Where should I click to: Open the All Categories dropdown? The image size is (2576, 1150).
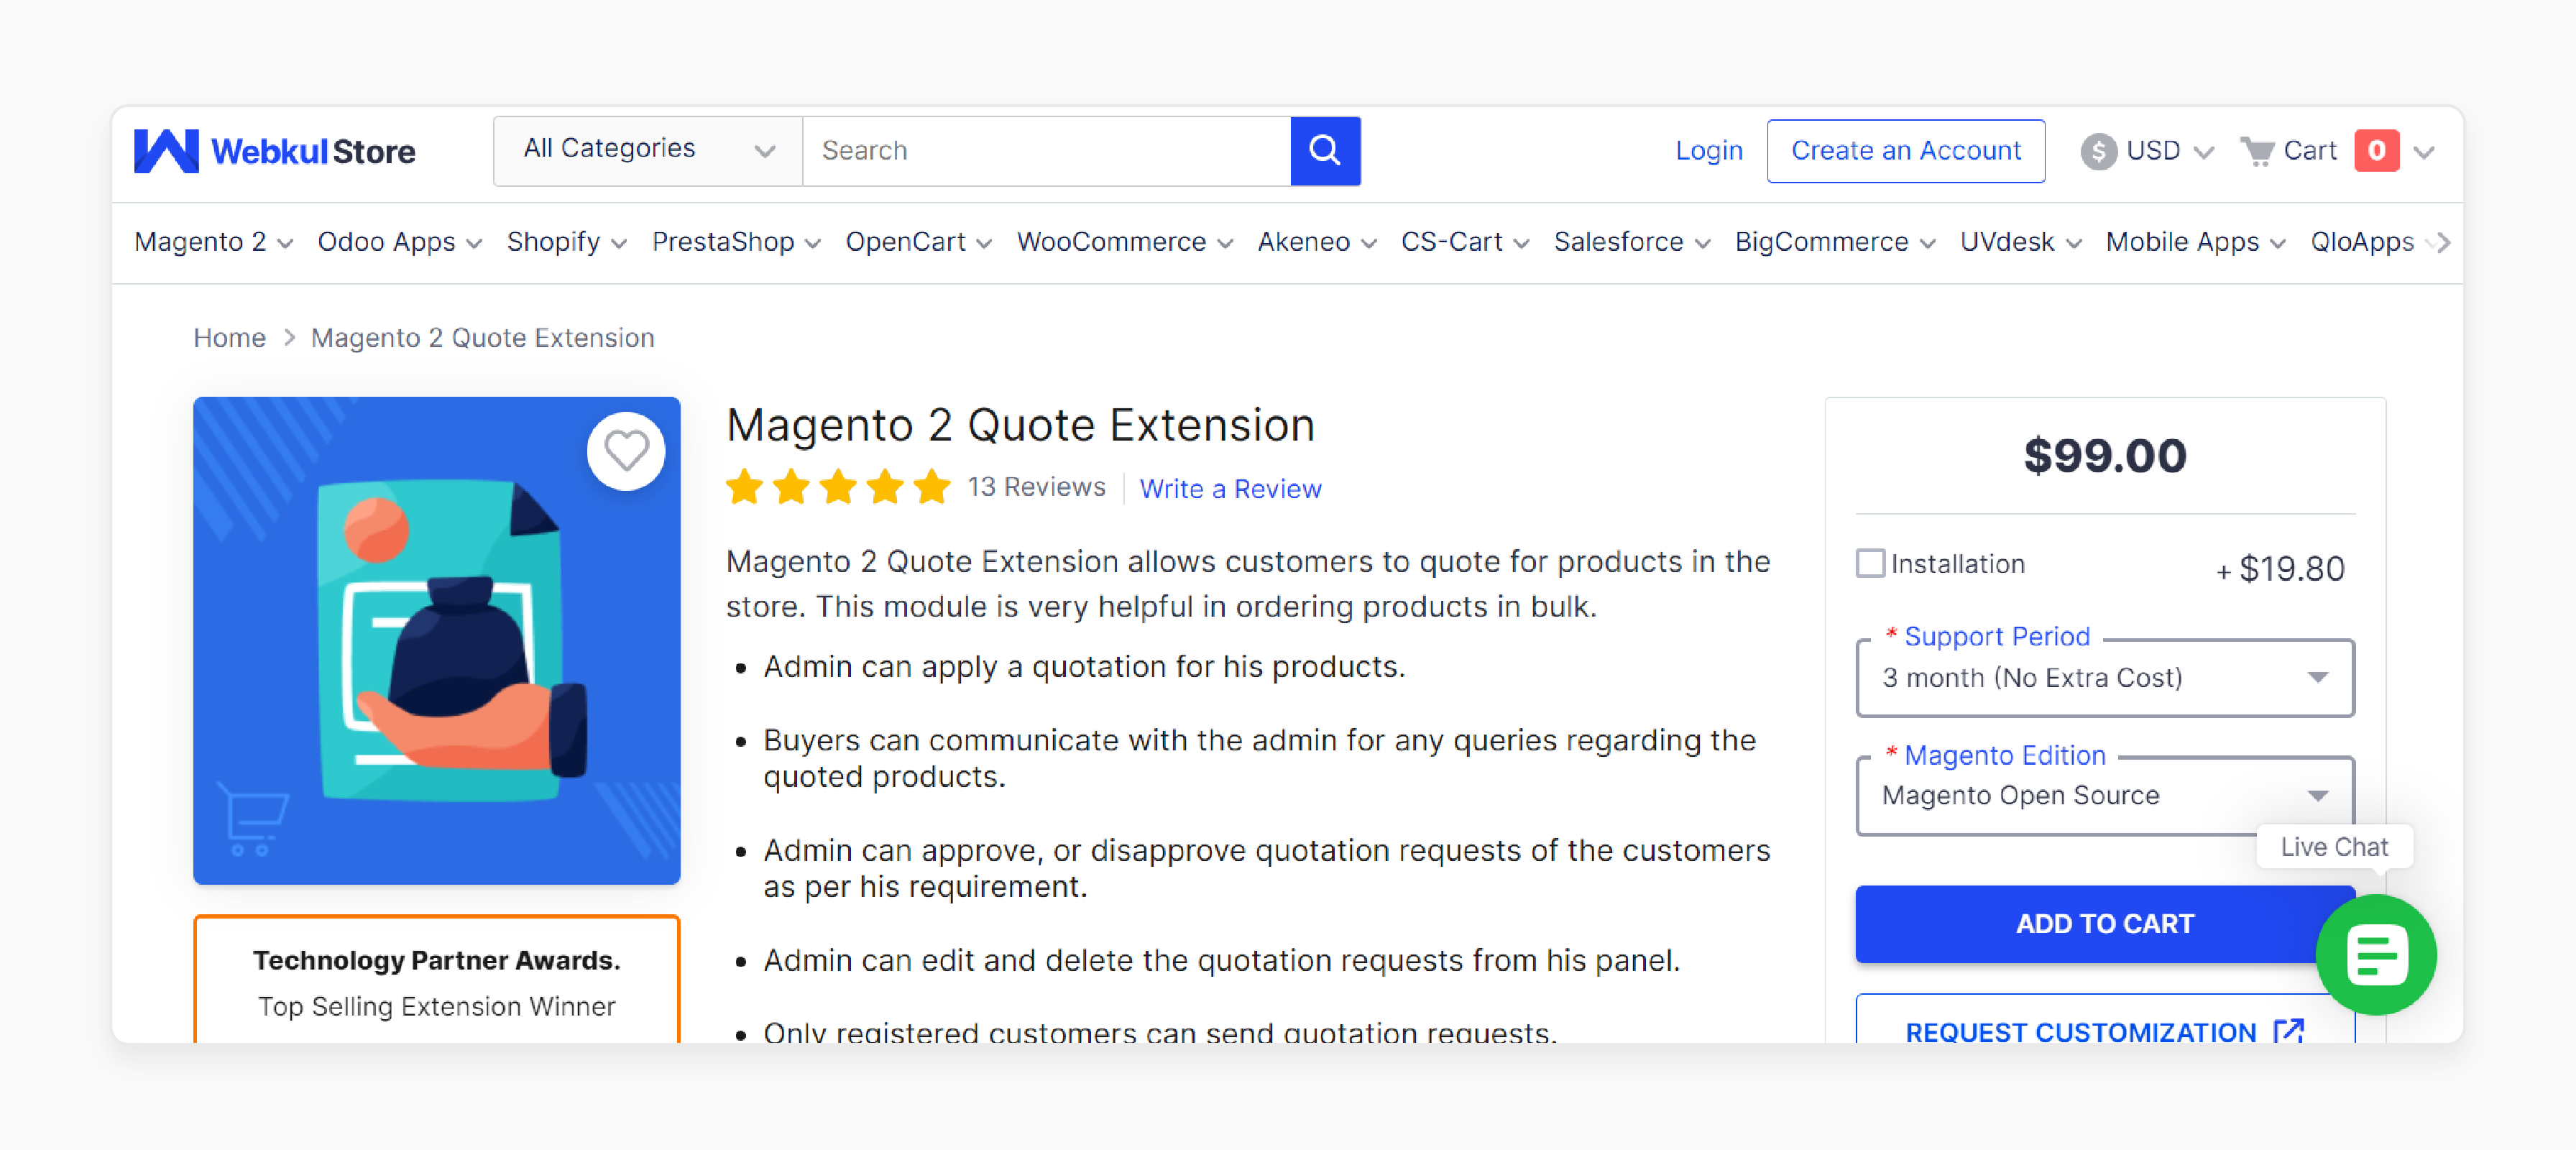coord(648,151)
